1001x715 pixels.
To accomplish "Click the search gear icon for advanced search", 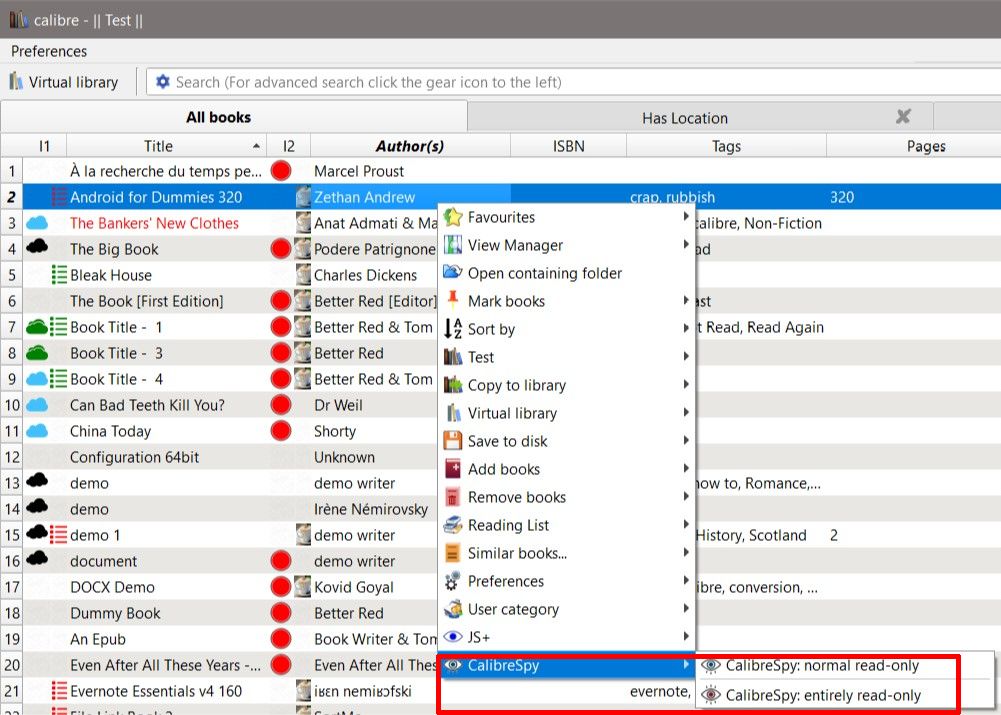I will point(163,82).
